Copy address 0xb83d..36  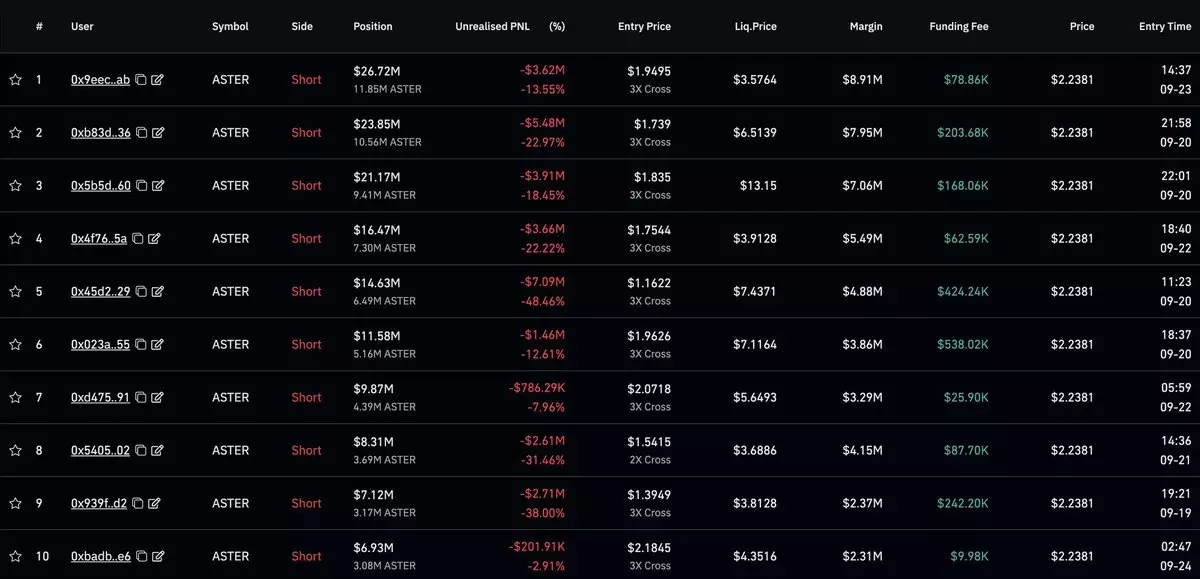[142, 133]
